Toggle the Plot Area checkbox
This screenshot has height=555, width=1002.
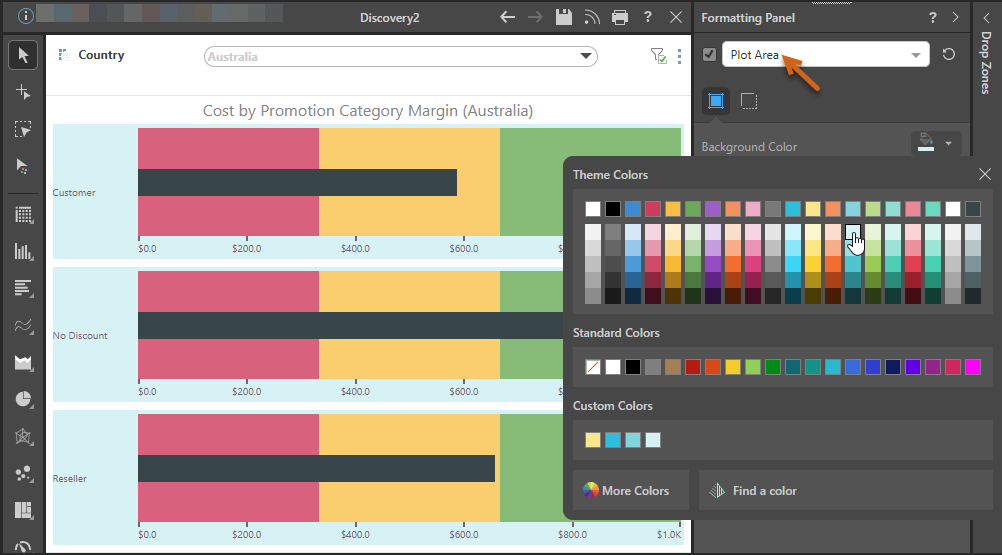[709, 55]
